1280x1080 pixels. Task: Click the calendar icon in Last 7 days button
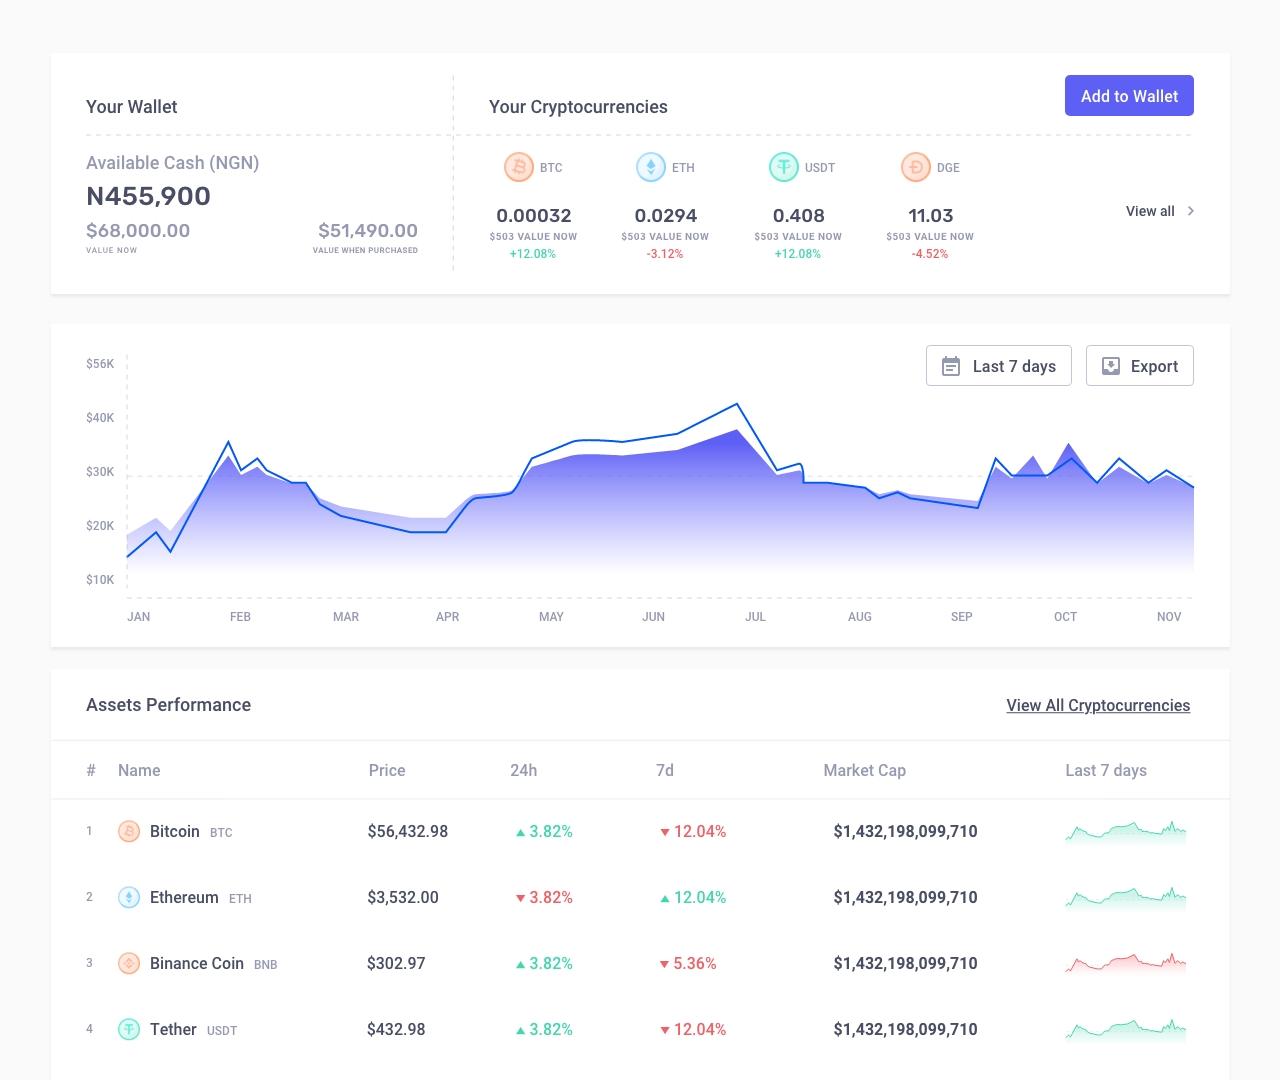click(951, 366)
